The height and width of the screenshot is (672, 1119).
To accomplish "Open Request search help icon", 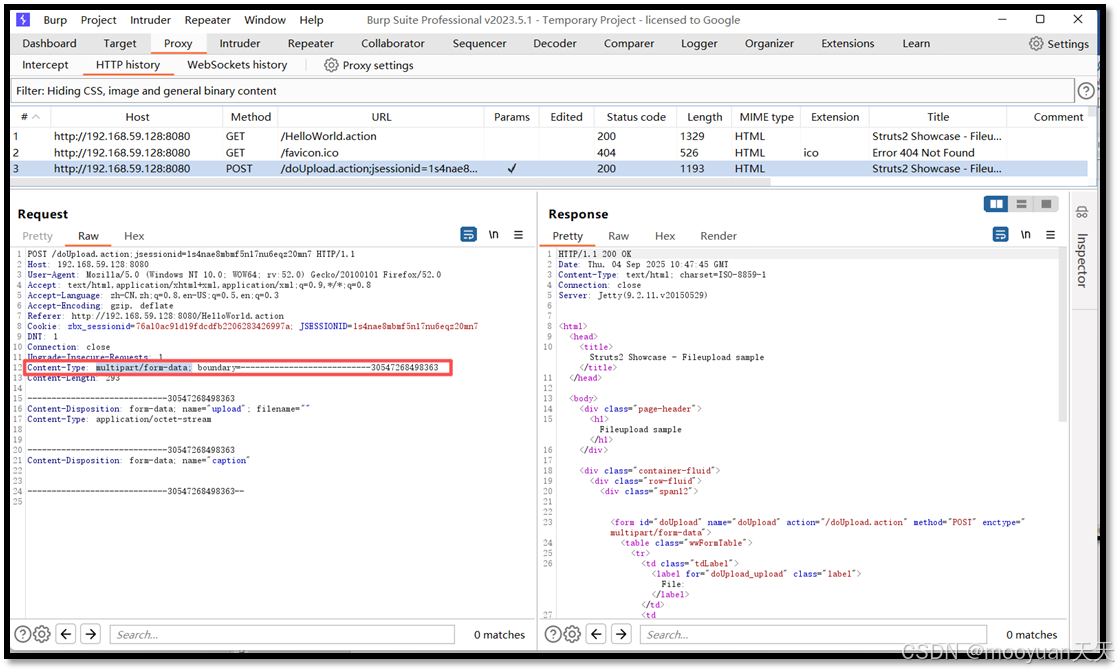I will tap(23, 634).
